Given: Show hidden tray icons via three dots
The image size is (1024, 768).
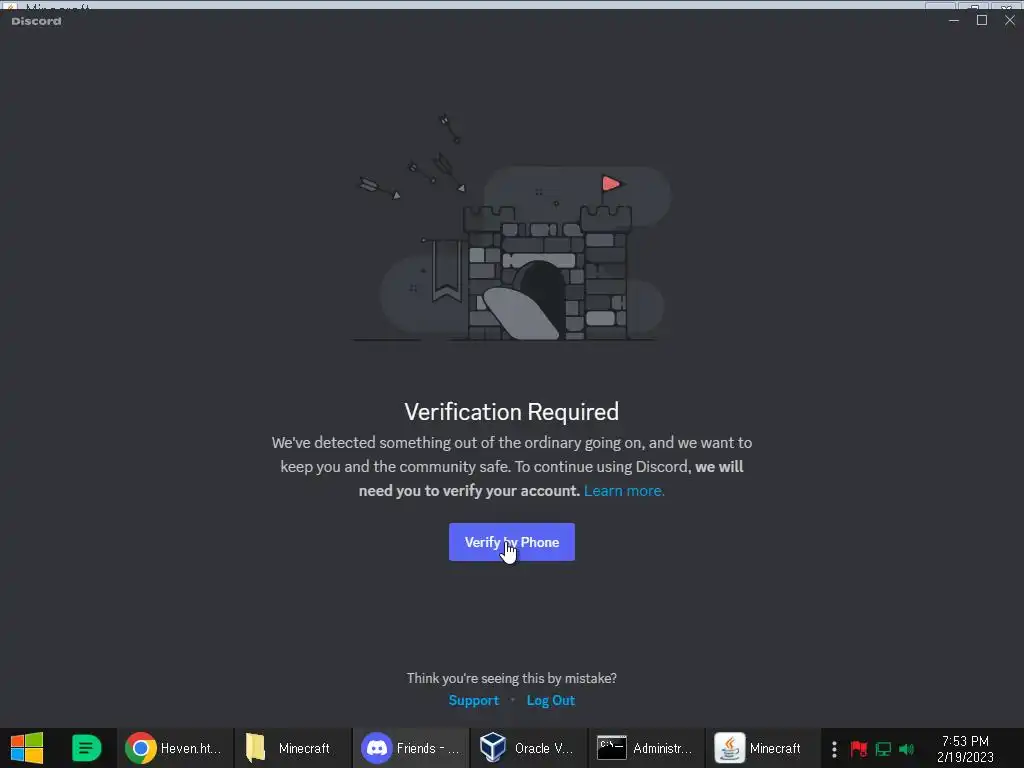Looking at the screenshot, I should point(834,749).
